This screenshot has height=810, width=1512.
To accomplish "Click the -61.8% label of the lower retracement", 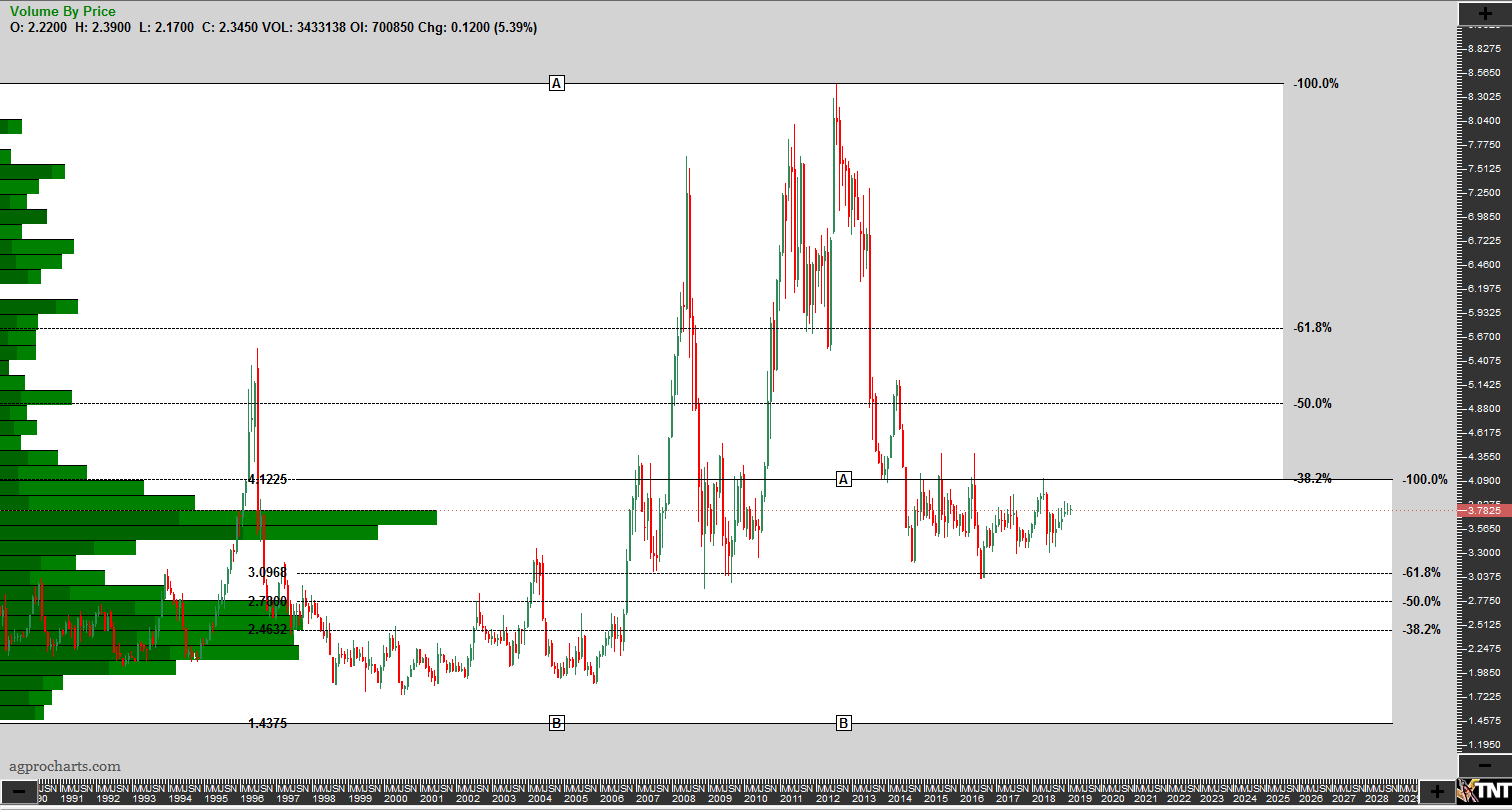I will 1421,573.
